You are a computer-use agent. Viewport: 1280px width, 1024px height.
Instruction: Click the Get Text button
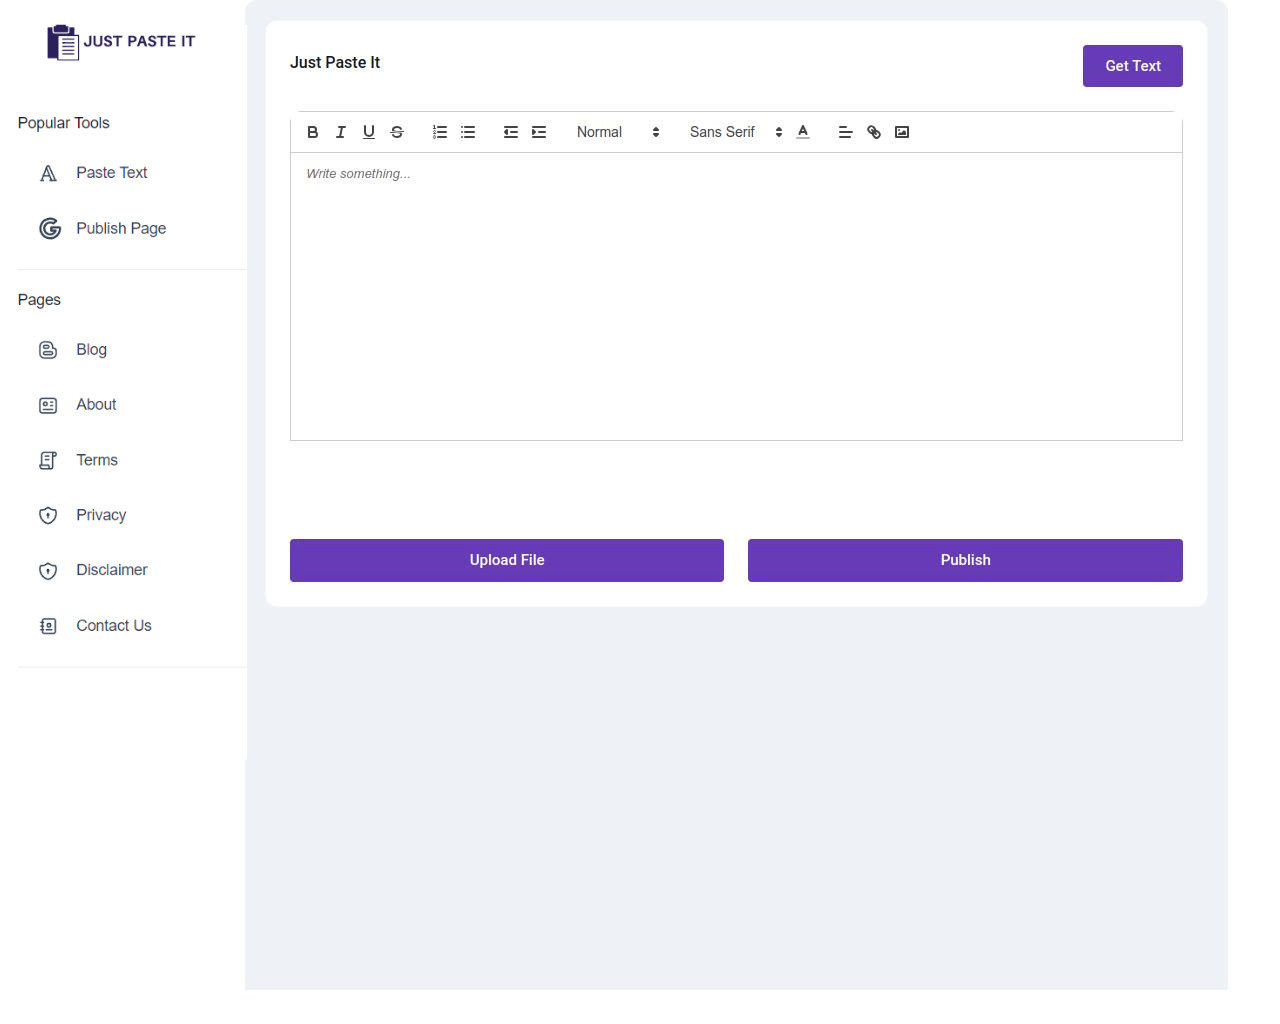point(1132,65)
